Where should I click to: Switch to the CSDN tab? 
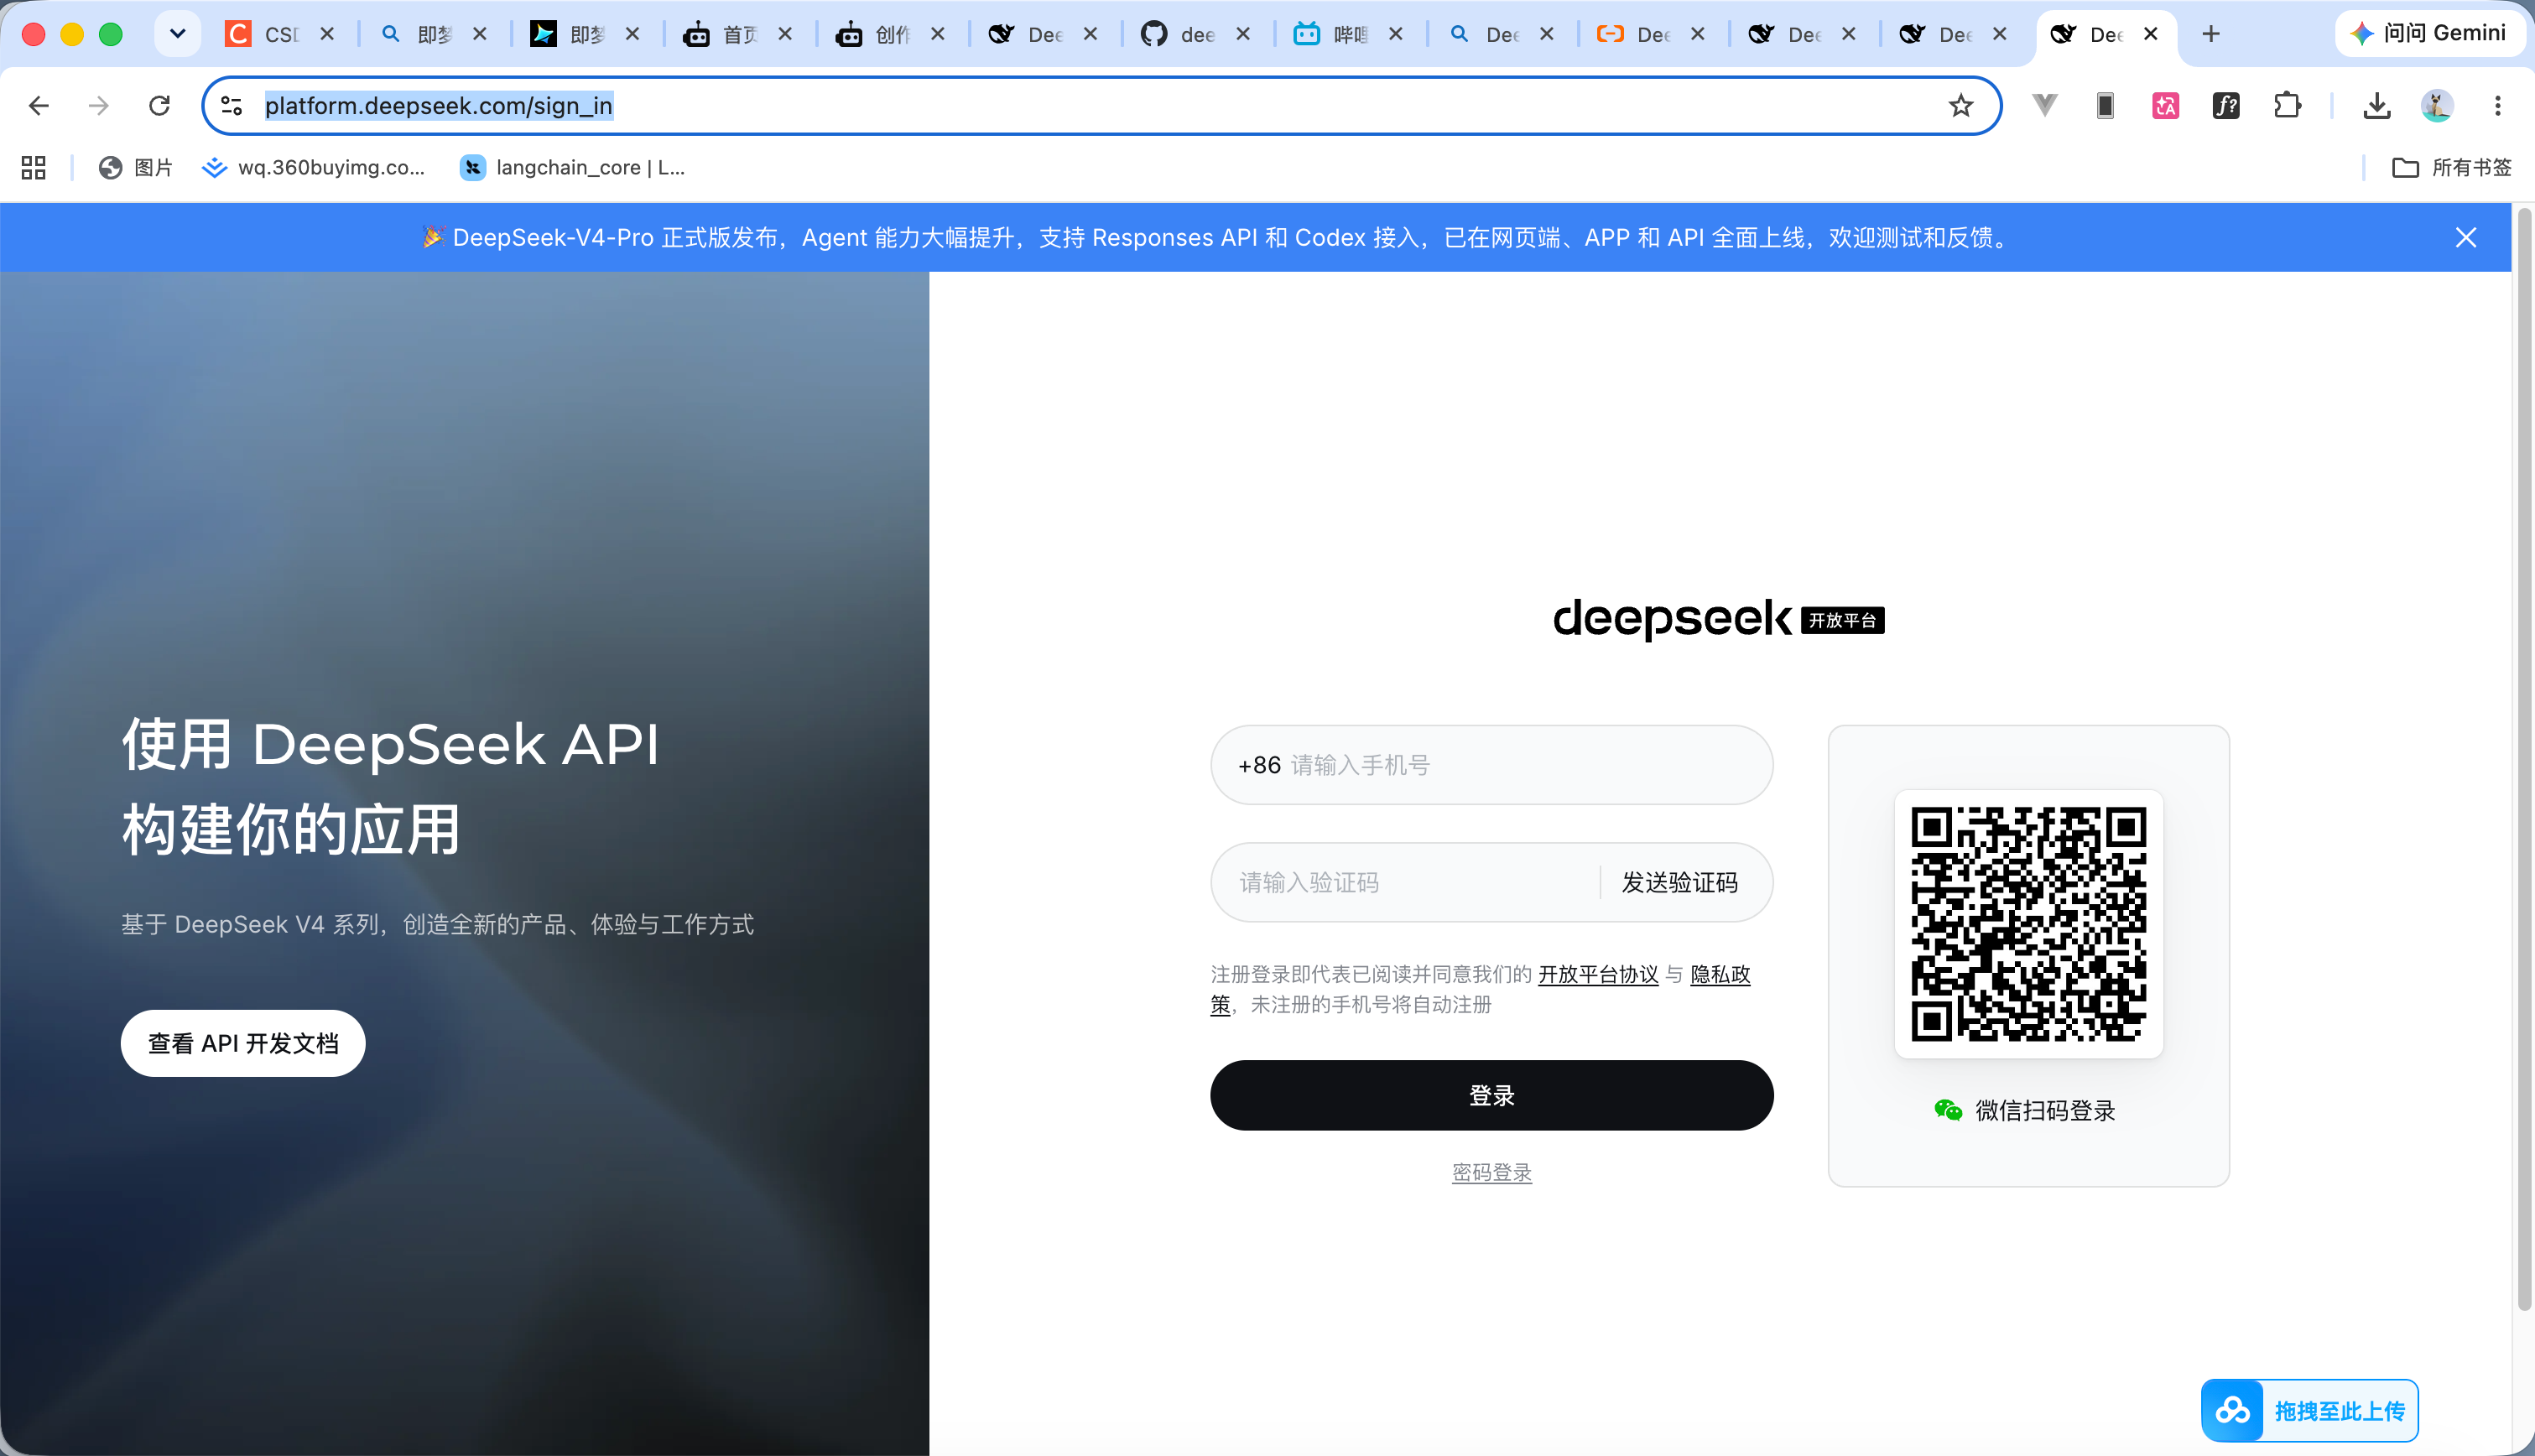(262, 34)
